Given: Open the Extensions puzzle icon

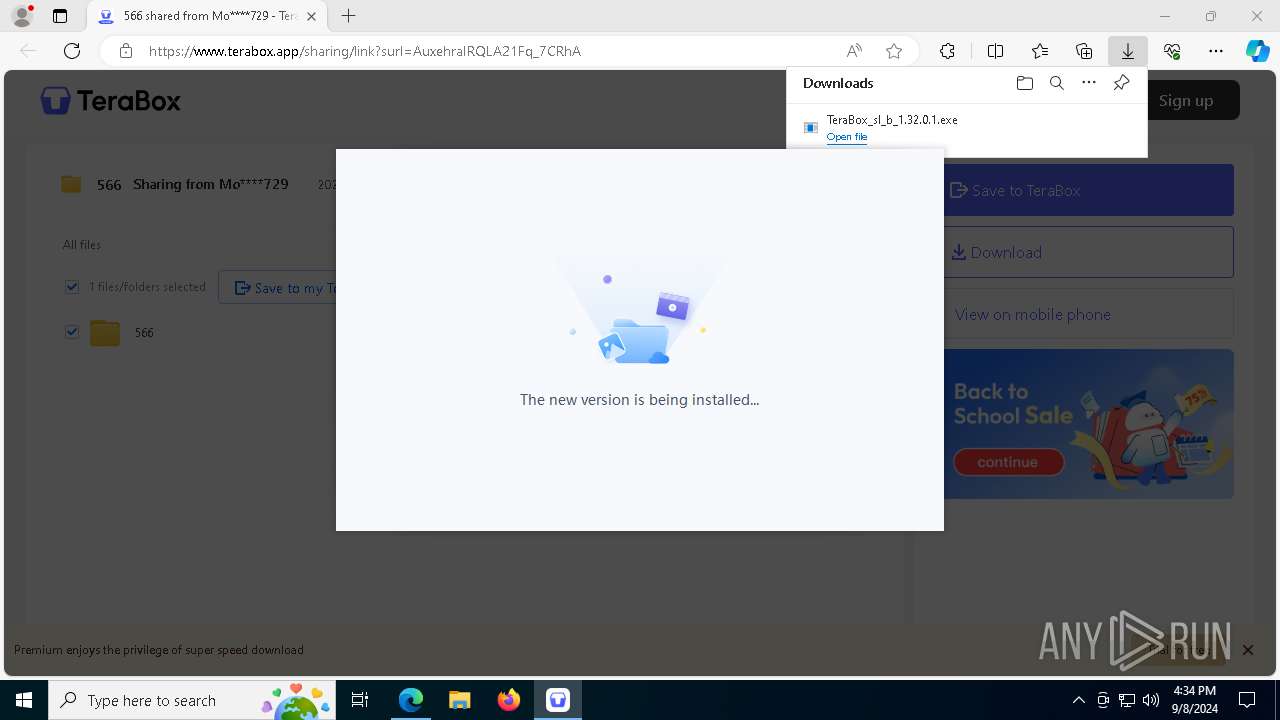Looking at the screenshot, I should [x=947, y=51].
